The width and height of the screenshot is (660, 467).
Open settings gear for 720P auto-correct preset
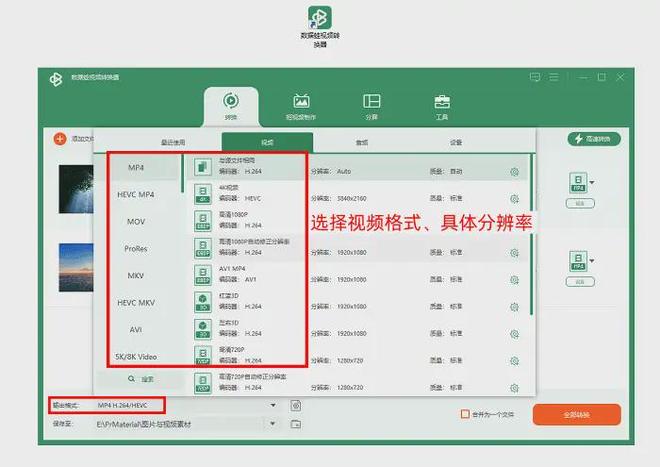click(514, 388)
